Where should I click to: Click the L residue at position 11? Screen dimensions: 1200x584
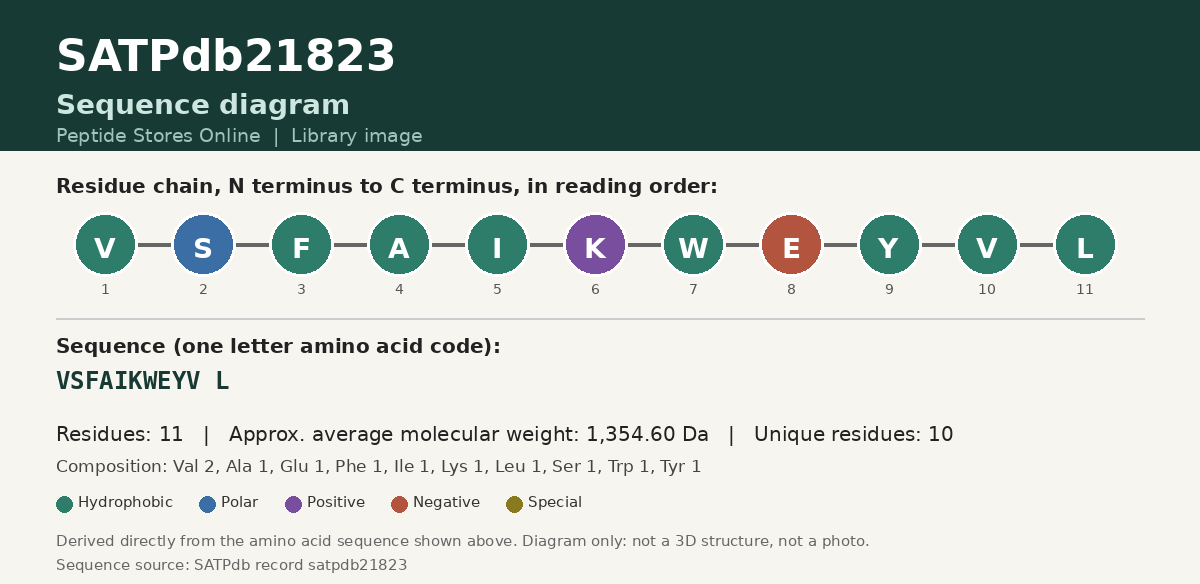pyautogui.click(x=1085, y=245)
